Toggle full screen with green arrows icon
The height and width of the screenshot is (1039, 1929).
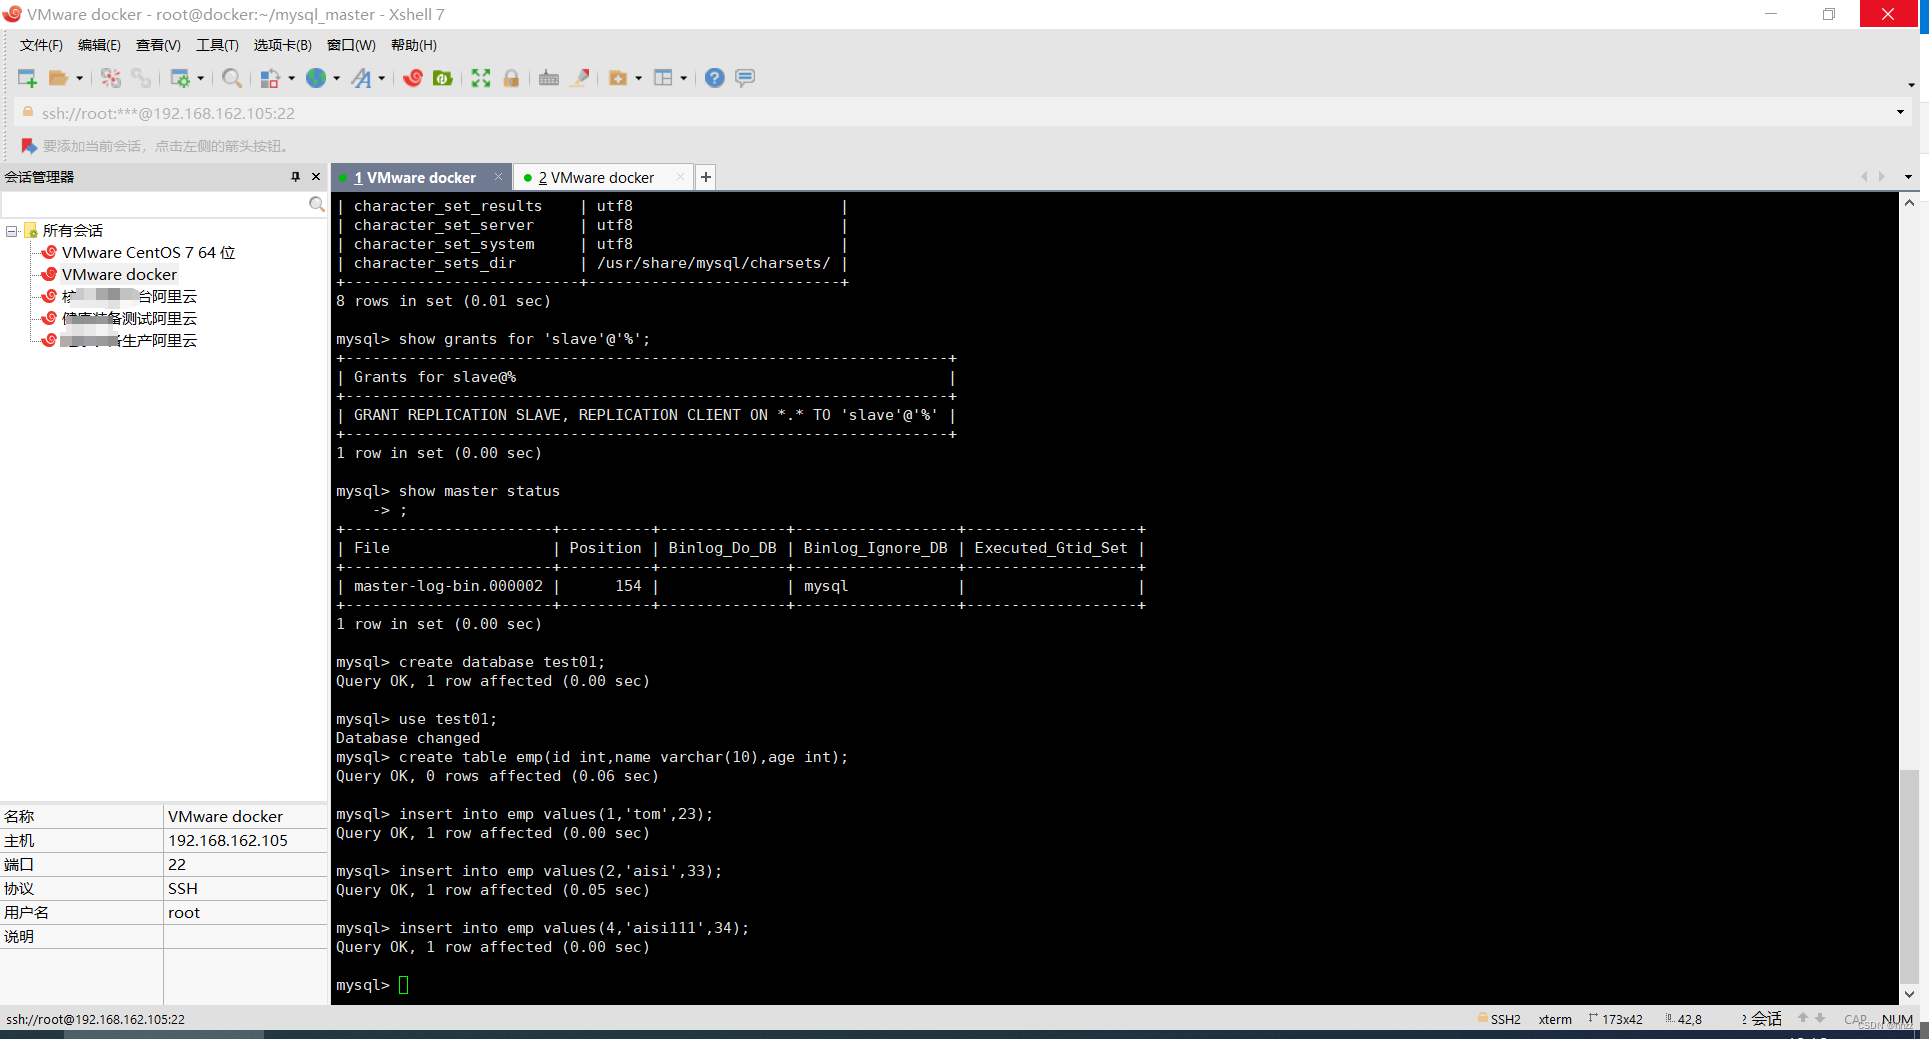click(481, 78)
